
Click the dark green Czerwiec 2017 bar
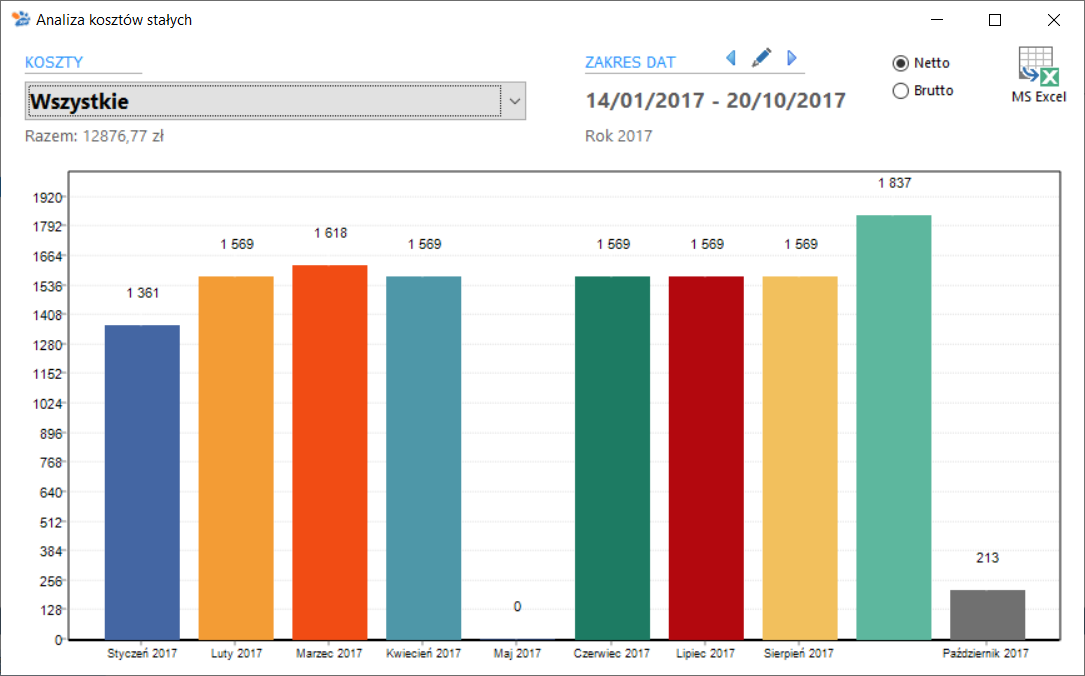click(x=612, y=458)
